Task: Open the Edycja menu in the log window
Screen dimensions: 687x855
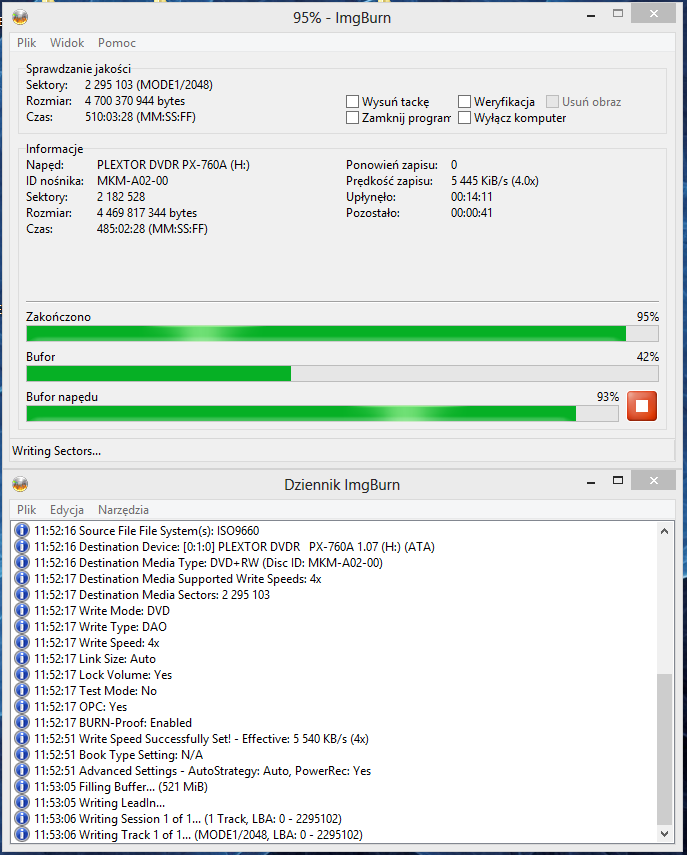Action: (x=67, y=509)
